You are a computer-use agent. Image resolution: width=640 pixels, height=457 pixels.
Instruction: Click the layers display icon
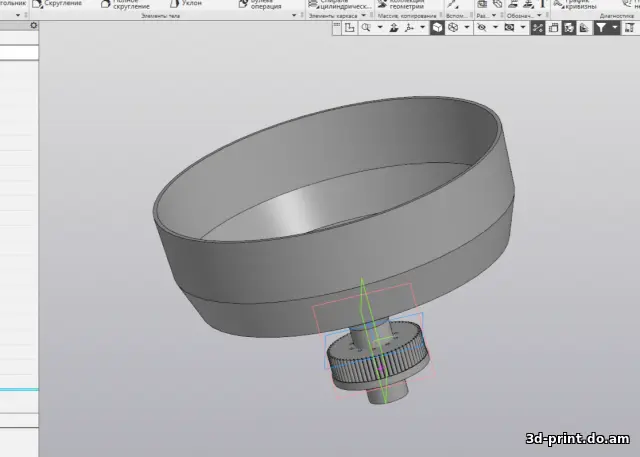click(x=584, y=28)
